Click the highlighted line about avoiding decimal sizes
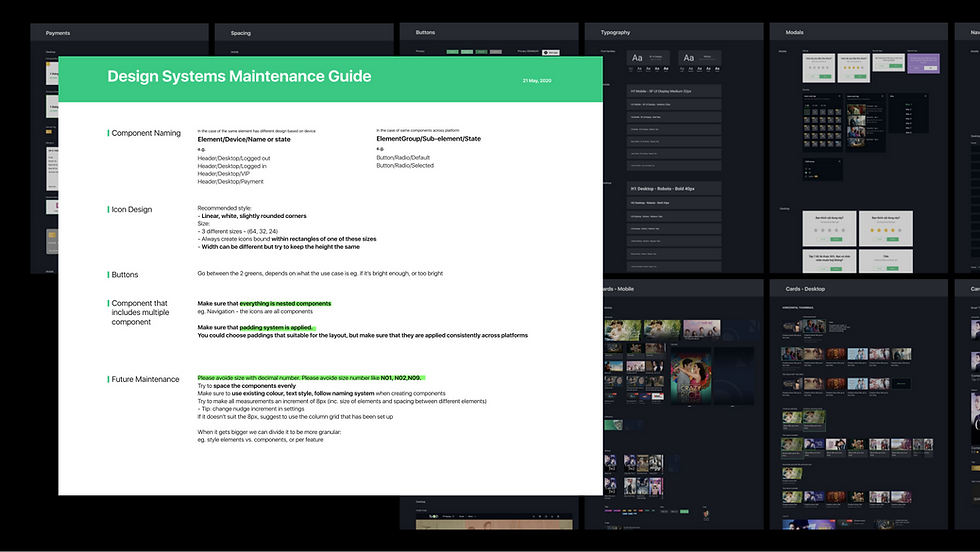This screenshot has height=552, width=980. pyautogui.click(x=311, y=378)
